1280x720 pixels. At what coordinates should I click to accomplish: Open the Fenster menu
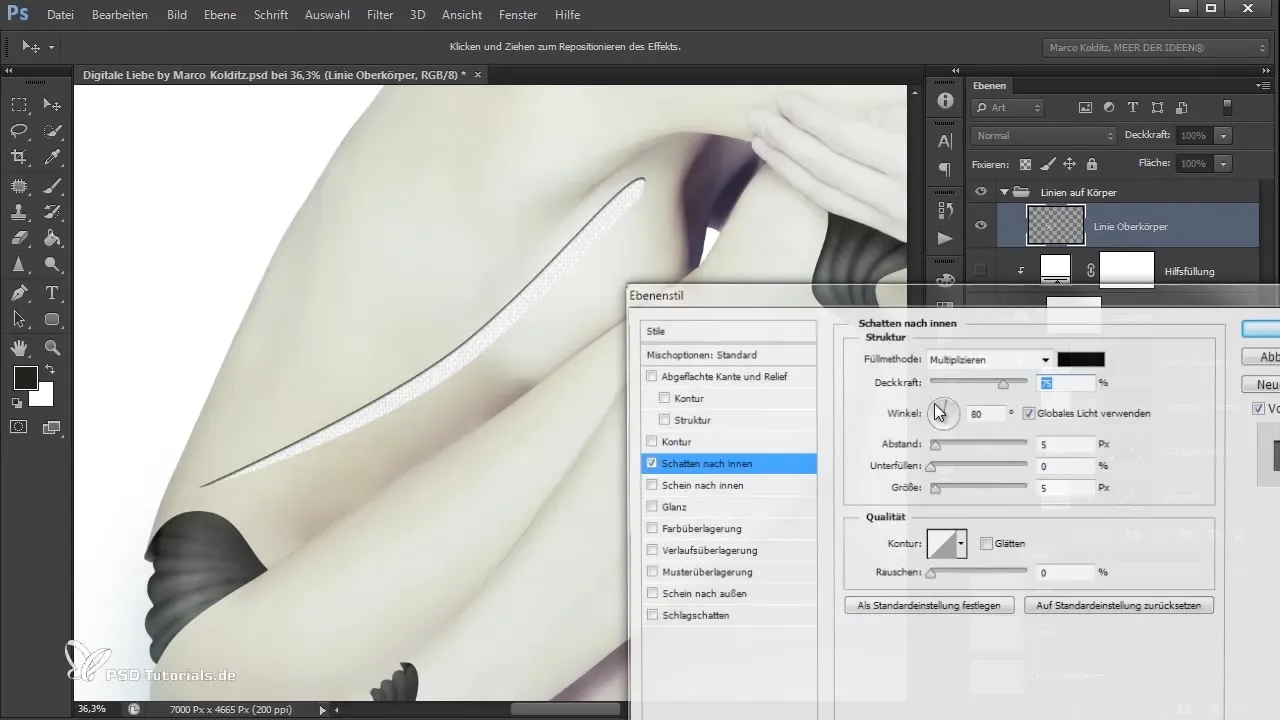[517, 15]
